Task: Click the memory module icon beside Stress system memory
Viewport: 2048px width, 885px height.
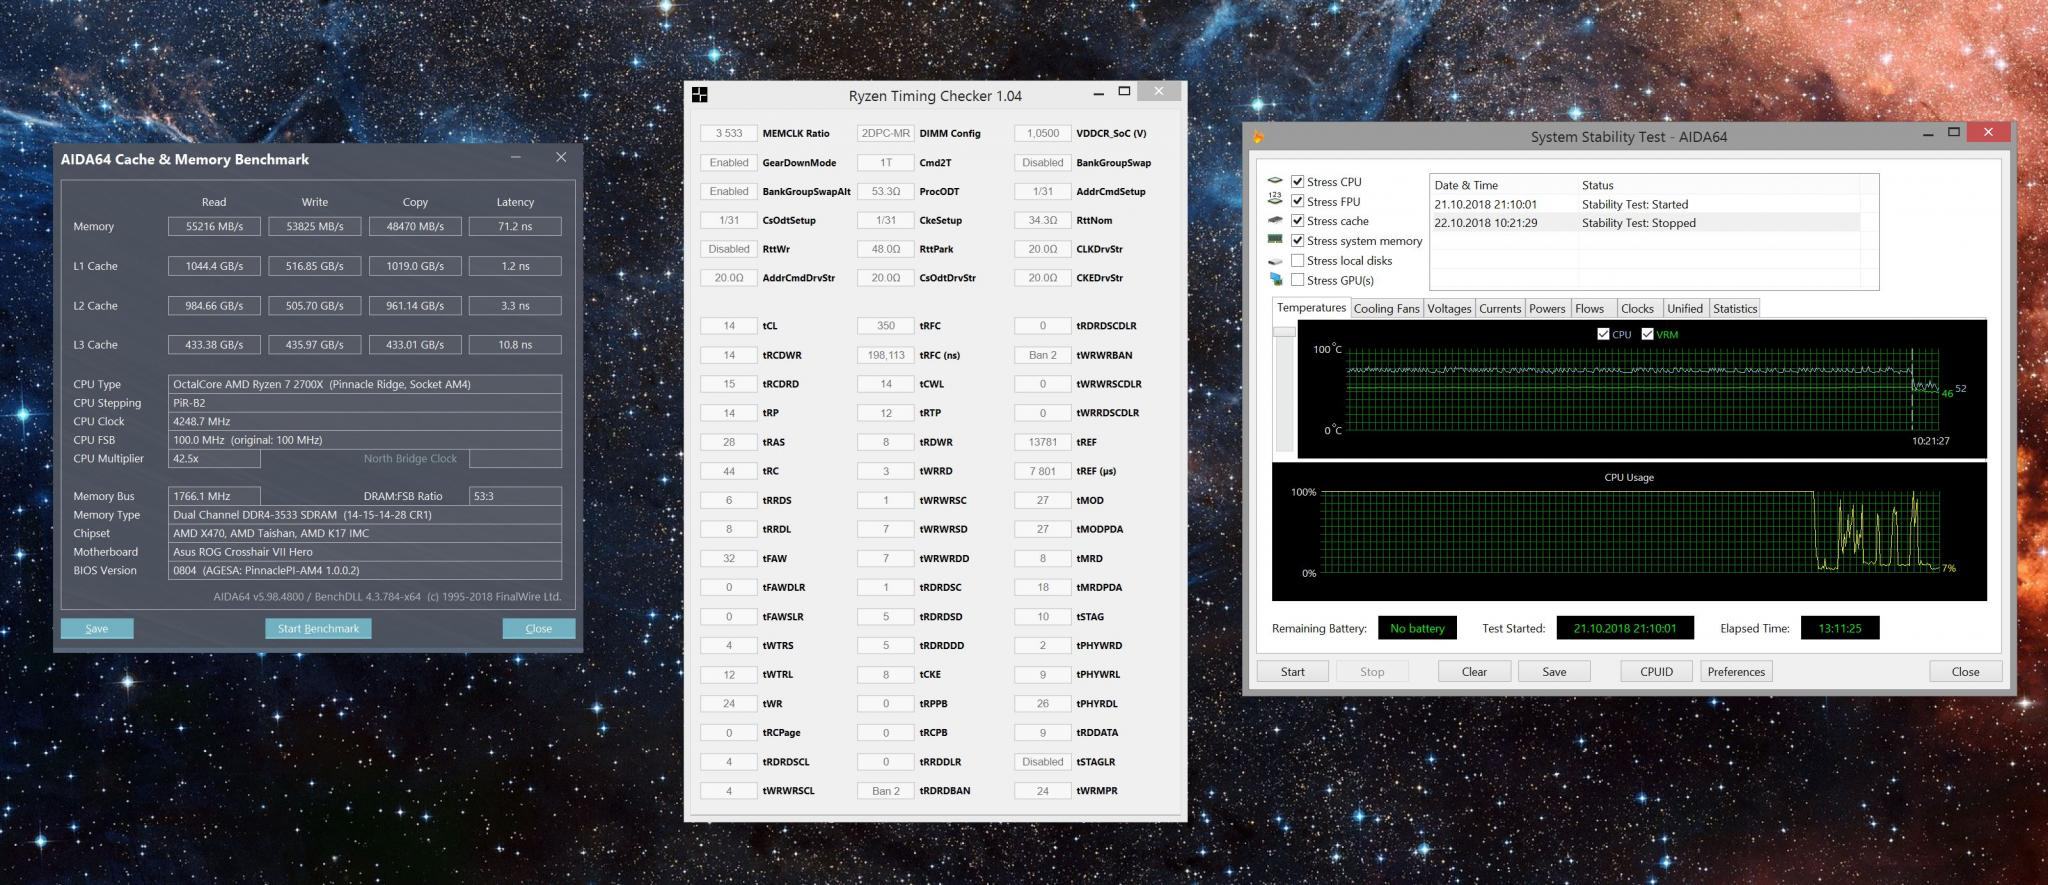Action: click(1275, 240)
